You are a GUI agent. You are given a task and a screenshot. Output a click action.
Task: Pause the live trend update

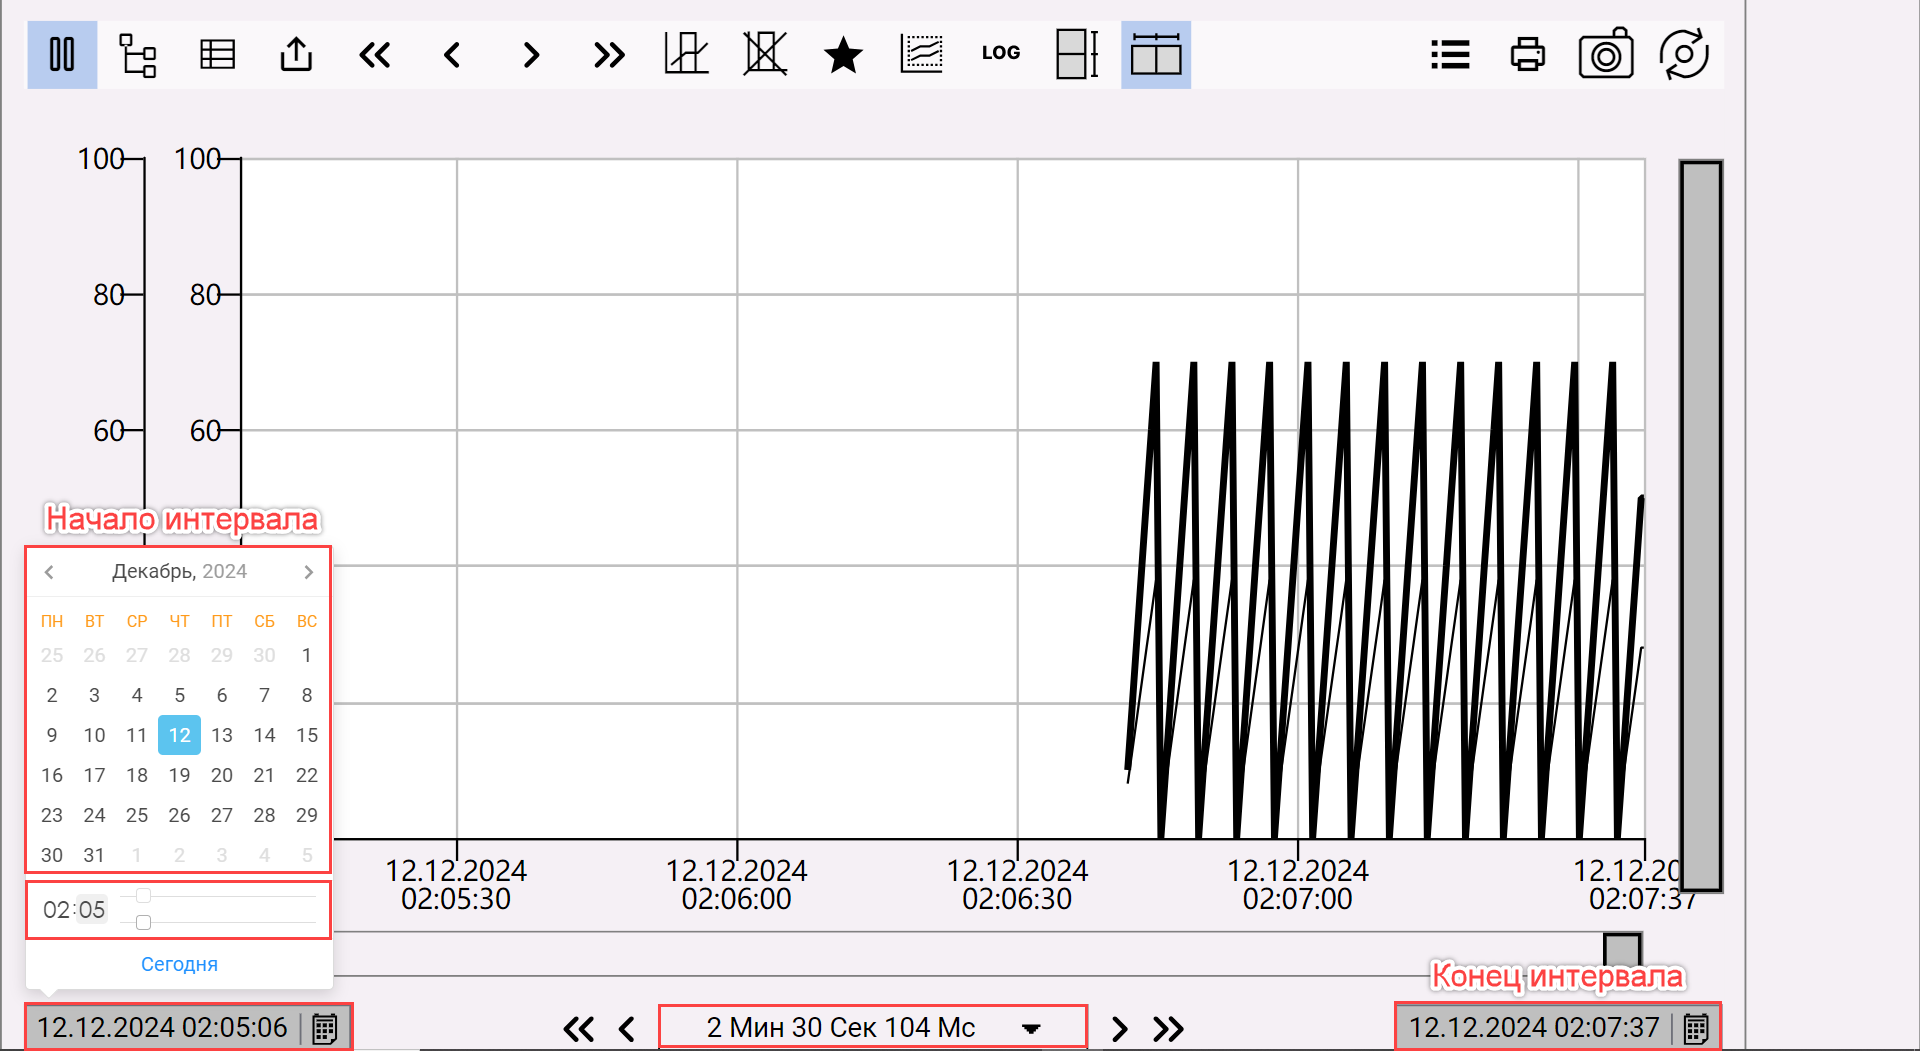pyautogui.click(x=62, y=55)
